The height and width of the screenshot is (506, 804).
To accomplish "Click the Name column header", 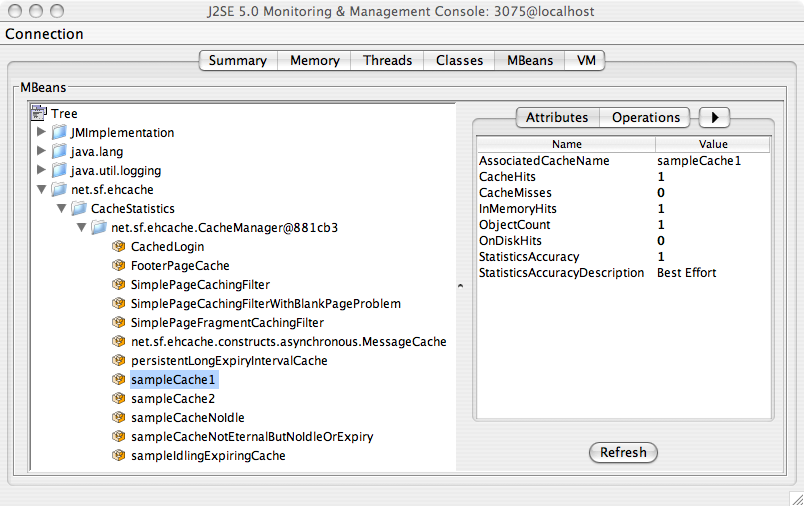I will 566,144.
